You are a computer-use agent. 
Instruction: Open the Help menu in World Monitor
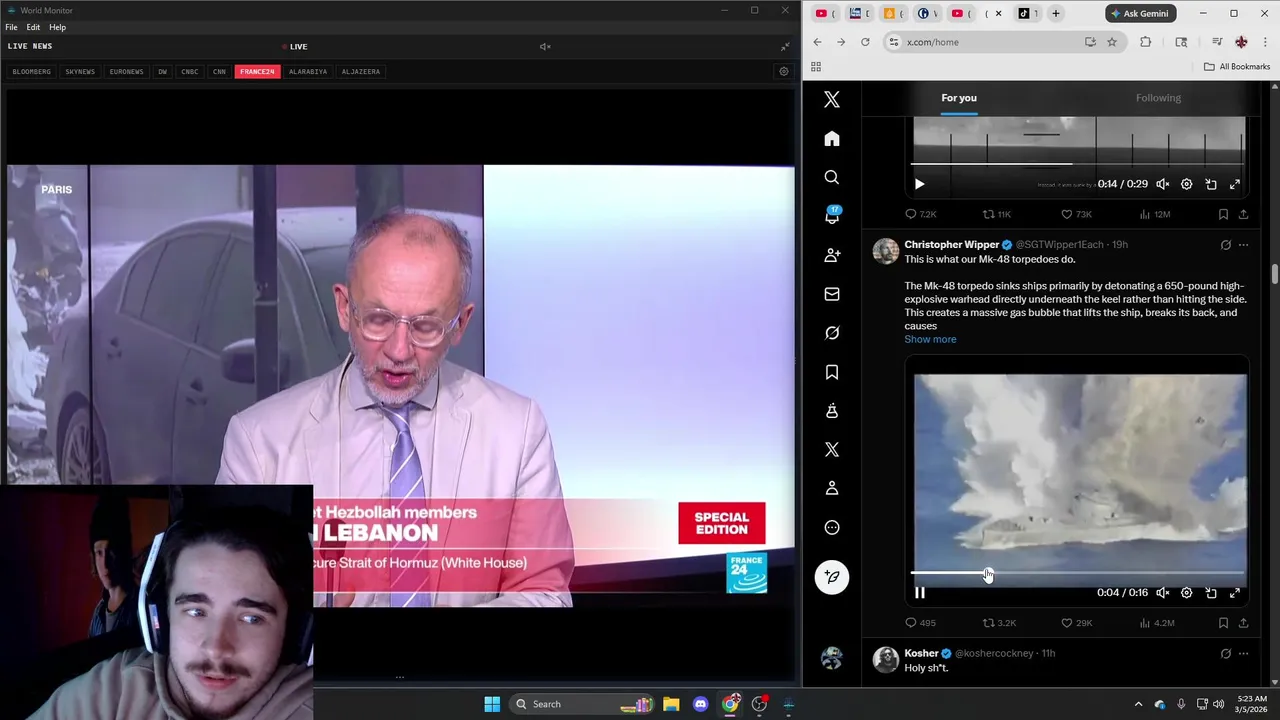coord(57,27)
